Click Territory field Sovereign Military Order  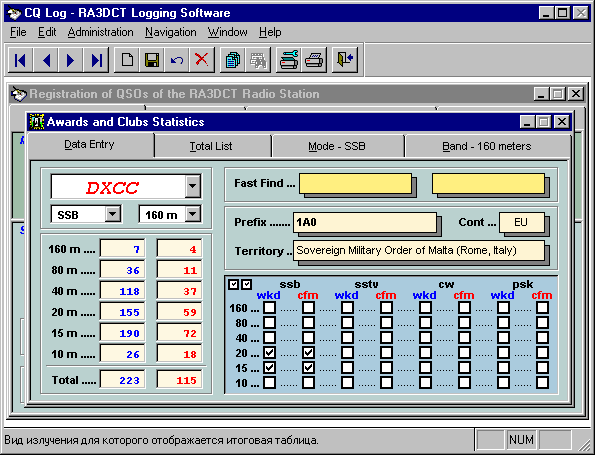click(x=419, y=250)
